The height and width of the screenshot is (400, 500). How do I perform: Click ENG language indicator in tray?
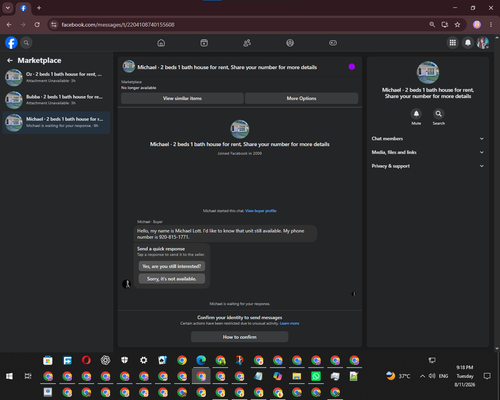click(x=443, y=376)
